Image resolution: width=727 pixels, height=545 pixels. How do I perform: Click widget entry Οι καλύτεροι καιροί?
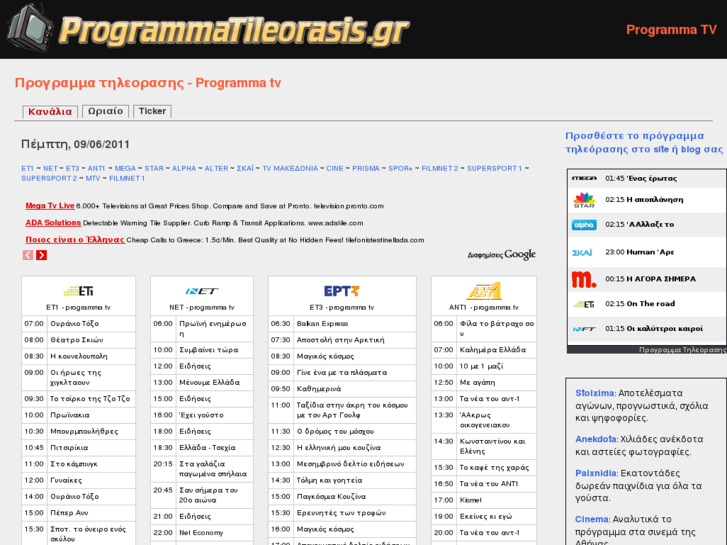[664, 328]
